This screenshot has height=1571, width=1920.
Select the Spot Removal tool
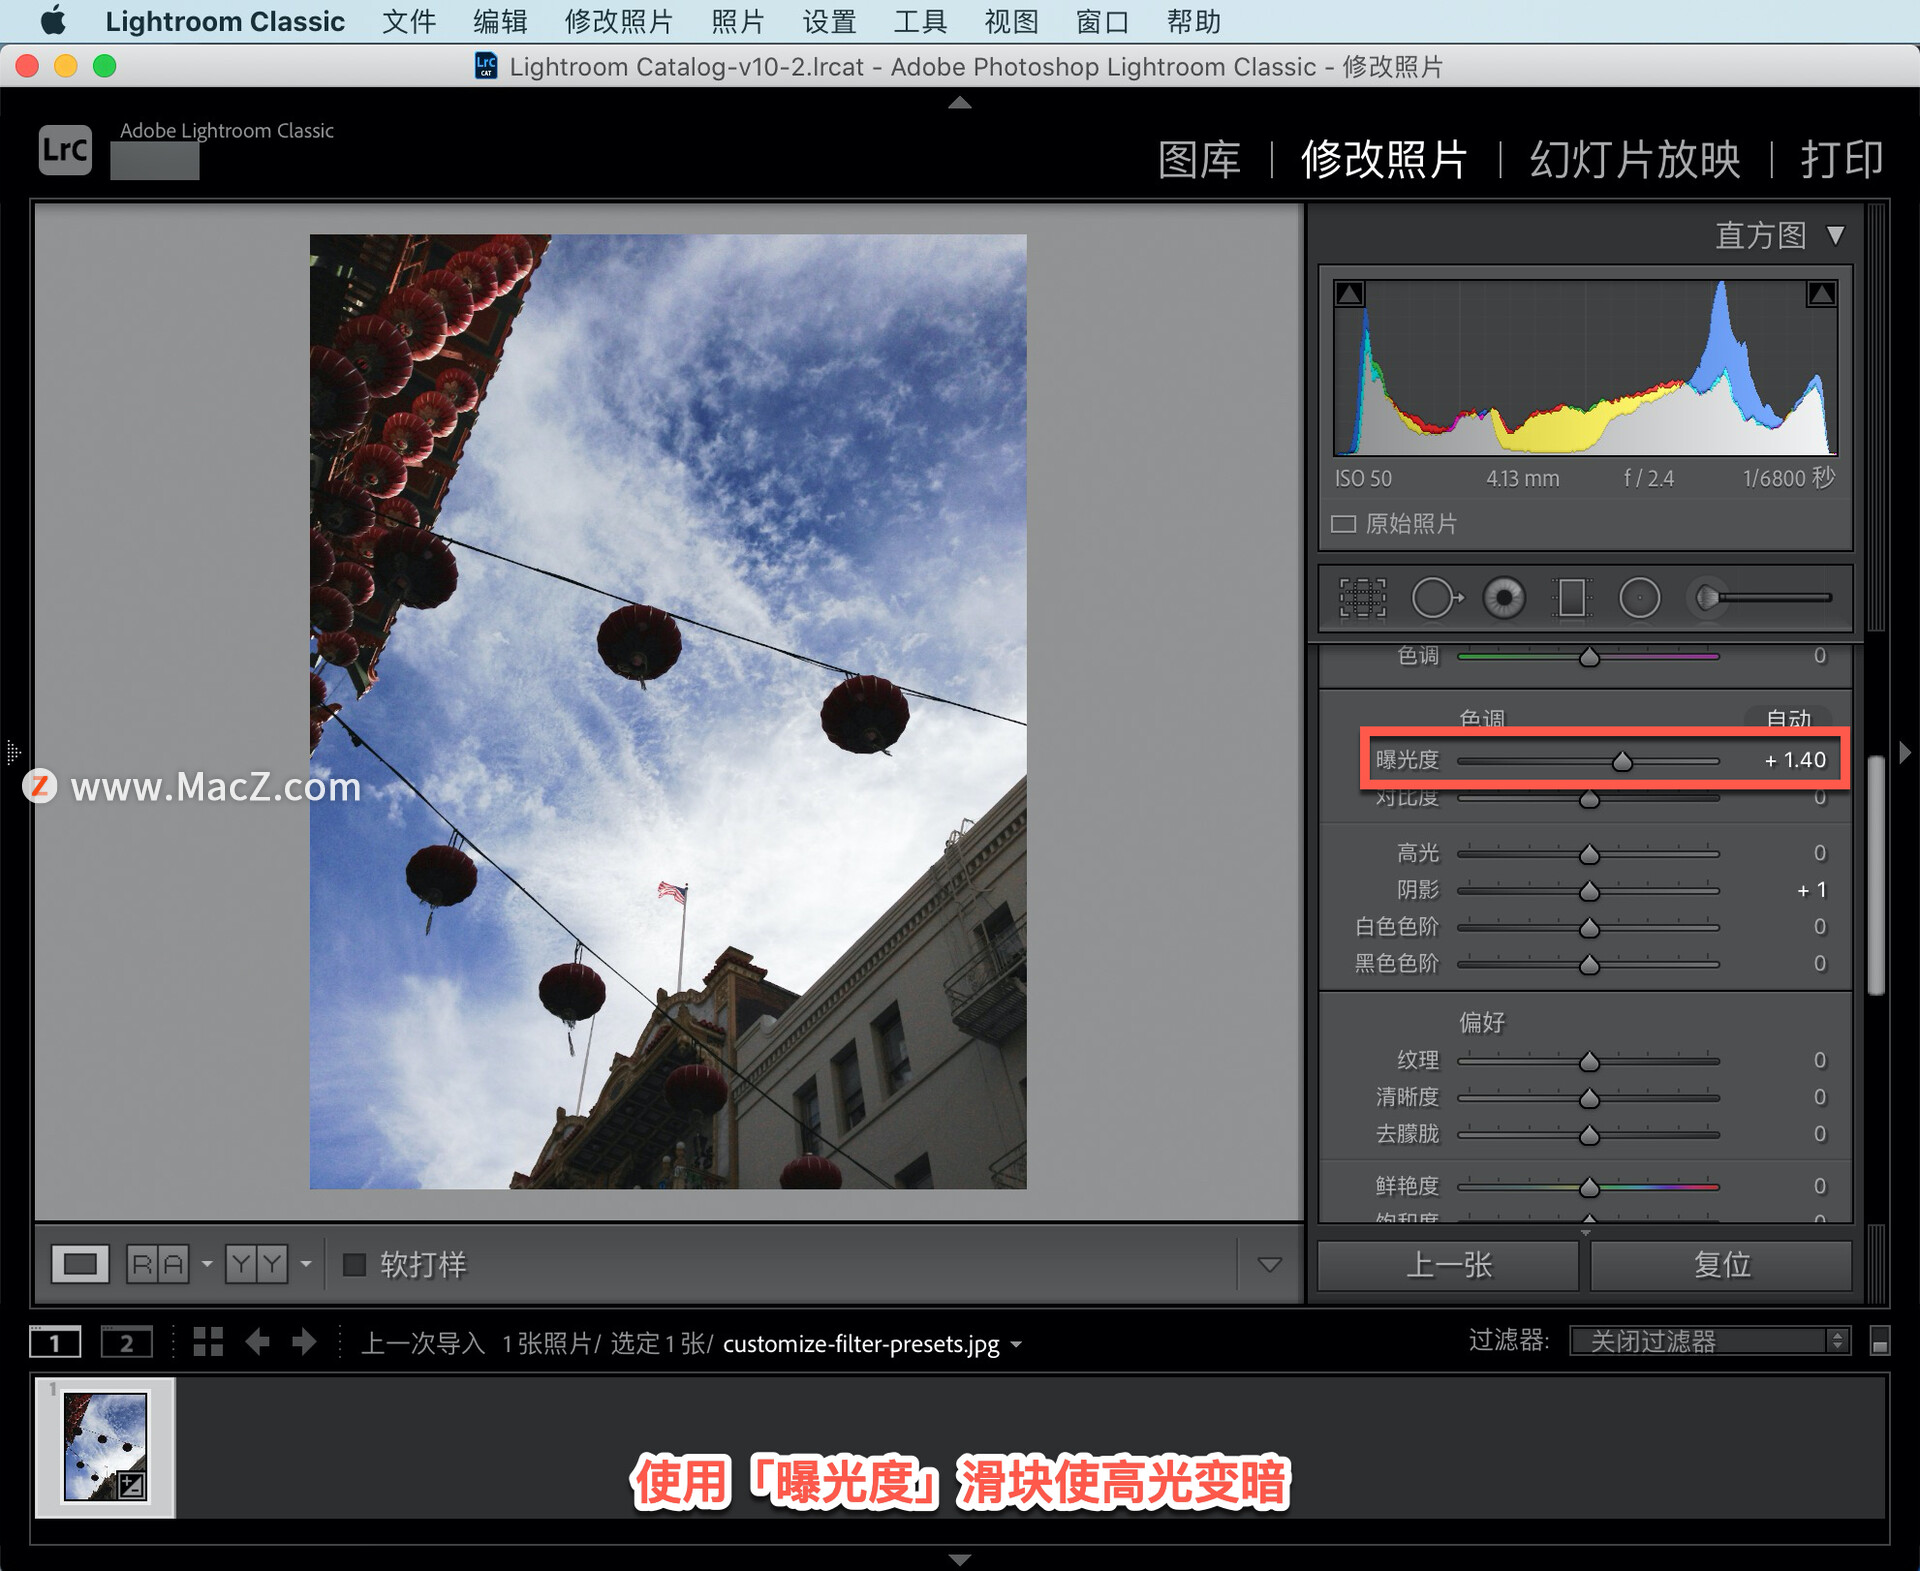1436,598
